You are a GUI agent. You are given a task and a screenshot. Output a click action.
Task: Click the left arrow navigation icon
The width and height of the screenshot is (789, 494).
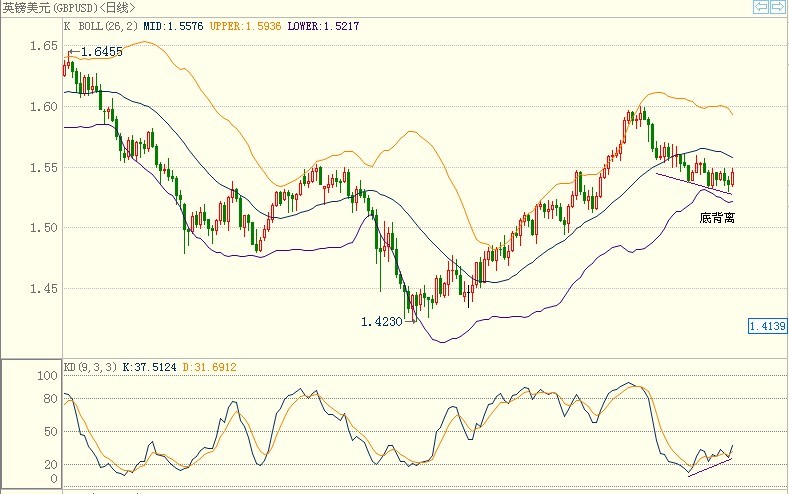[x=761, y=7]
